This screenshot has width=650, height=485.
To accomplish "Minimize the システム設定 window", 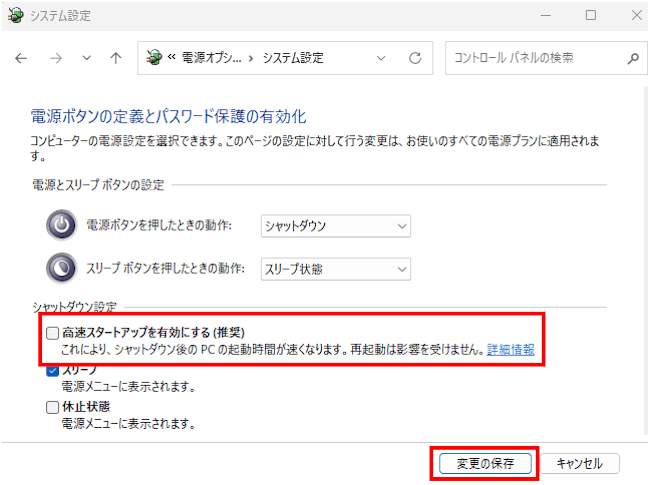I will (x=546, y=16).
